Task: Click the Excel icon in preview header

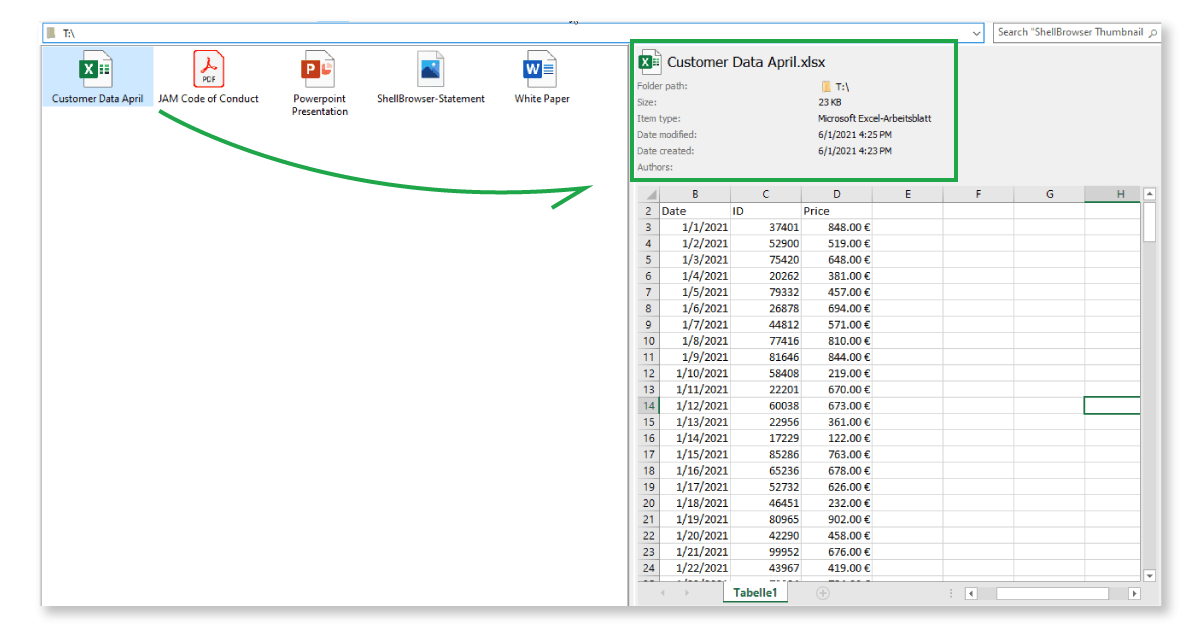Action: point(650,62)
